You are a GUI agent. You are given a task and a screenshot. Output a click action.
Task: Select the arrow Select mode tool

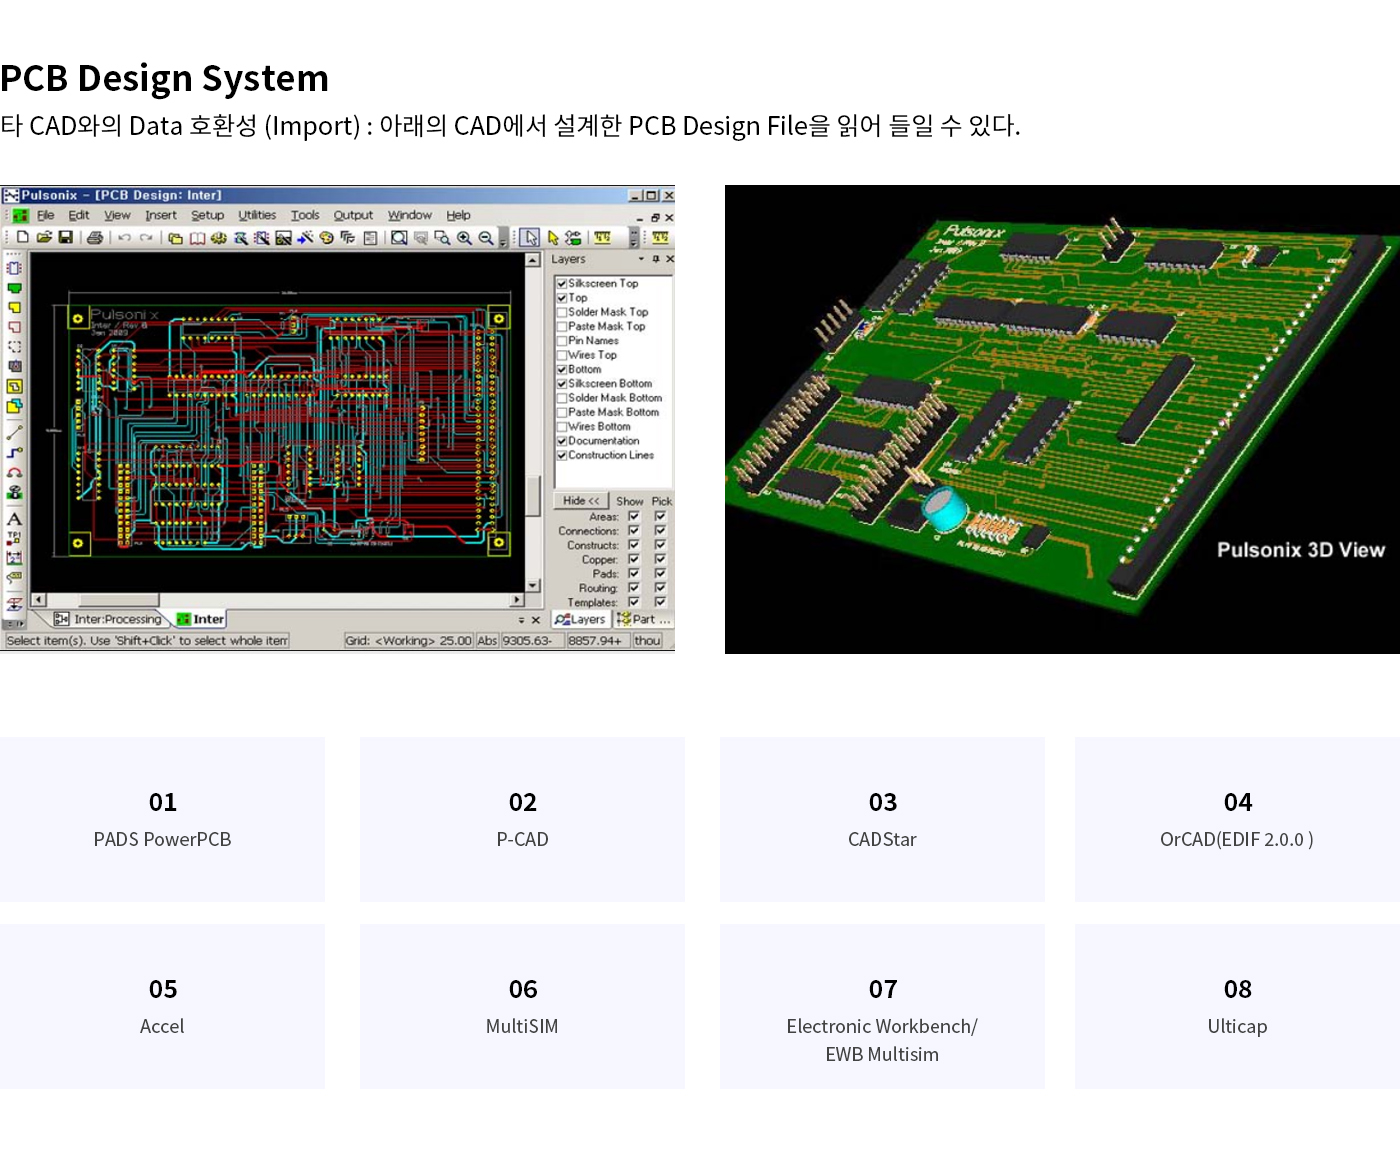coord(530,238)
